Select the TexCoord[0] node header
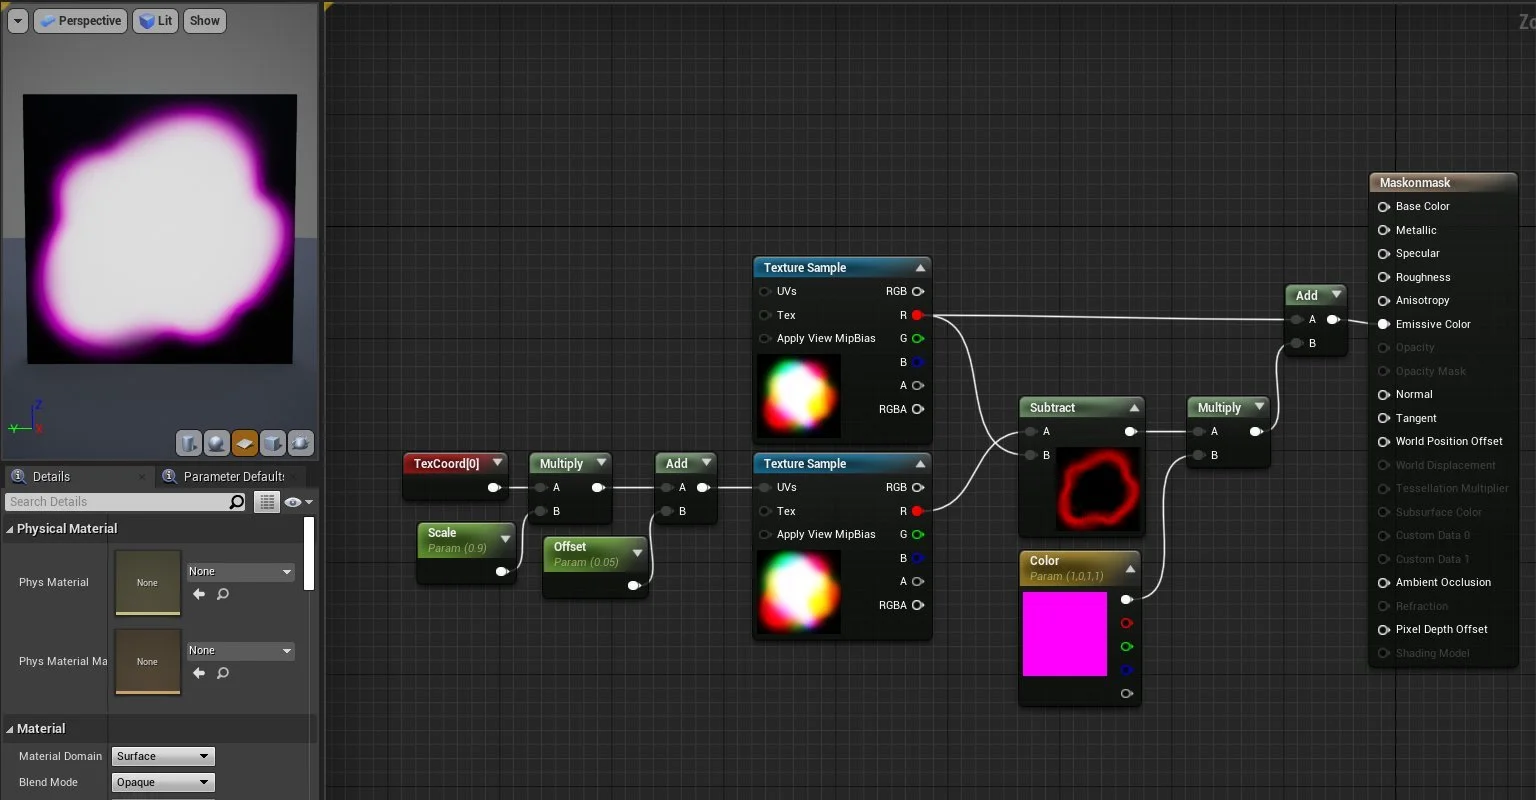 (x=456, y=463)
